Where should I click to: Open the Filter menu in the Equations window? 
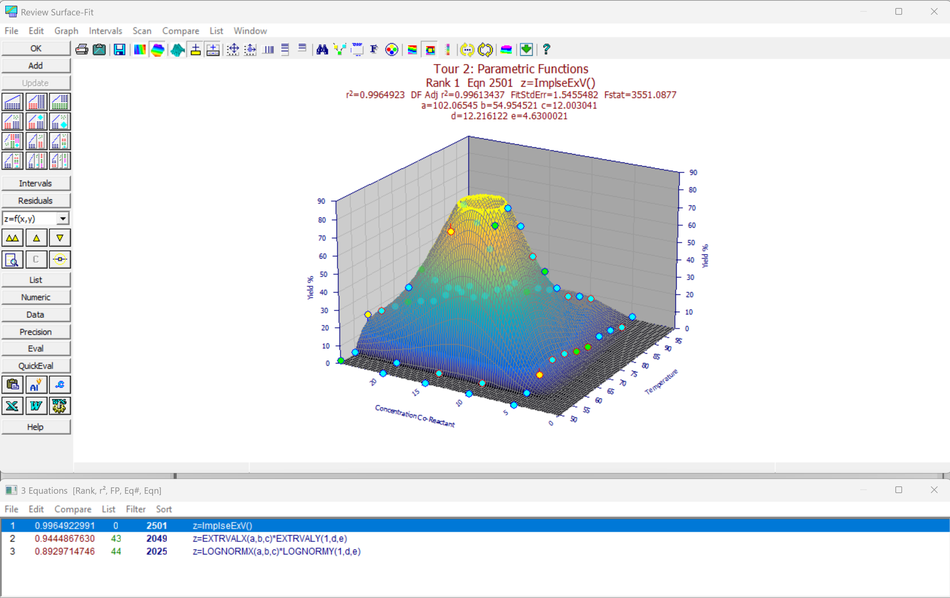coord(136,510)
